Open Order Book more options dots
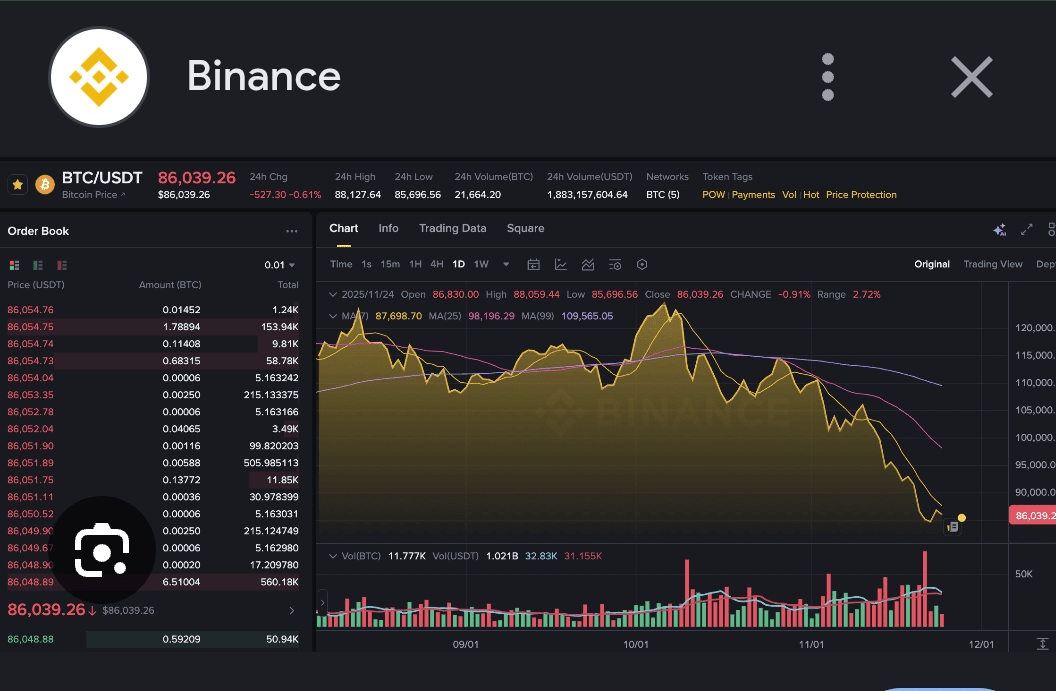This screenshot has width=1056, height=691. coord(292,231)
